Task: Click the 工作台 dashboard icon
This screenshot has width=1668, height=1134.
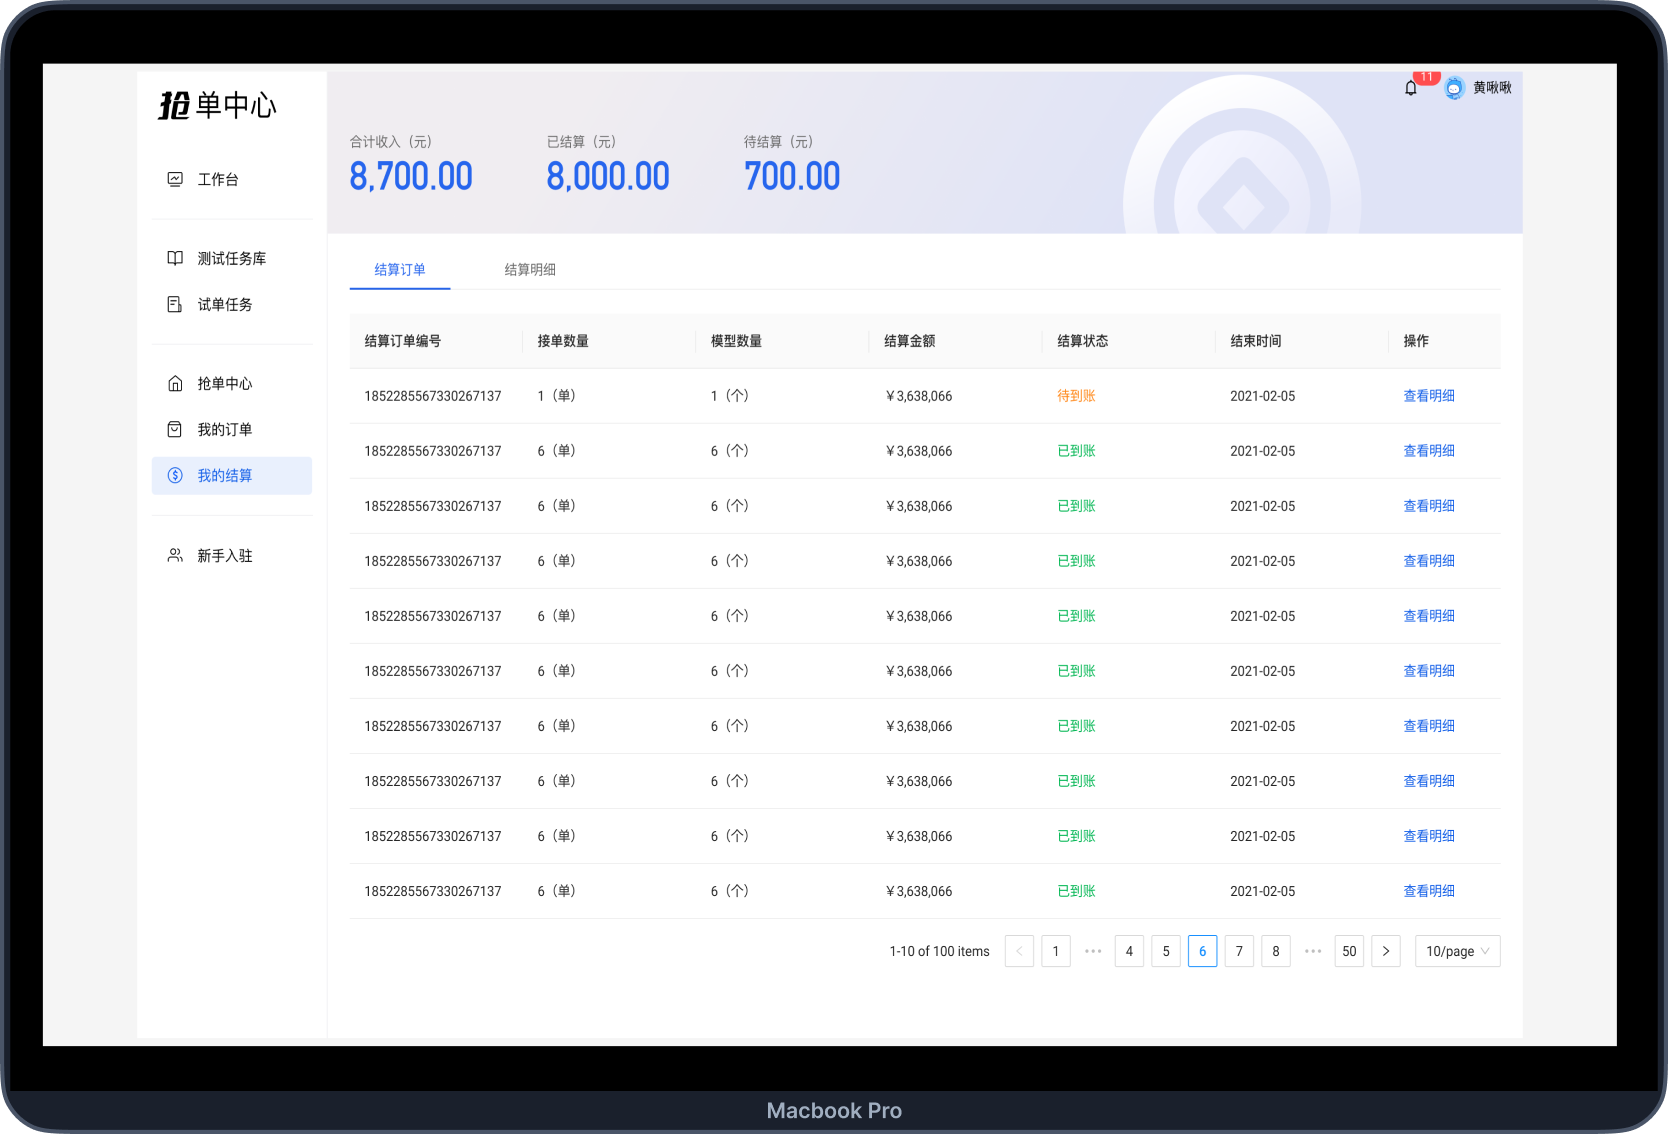Action: [x=175, y=179]
